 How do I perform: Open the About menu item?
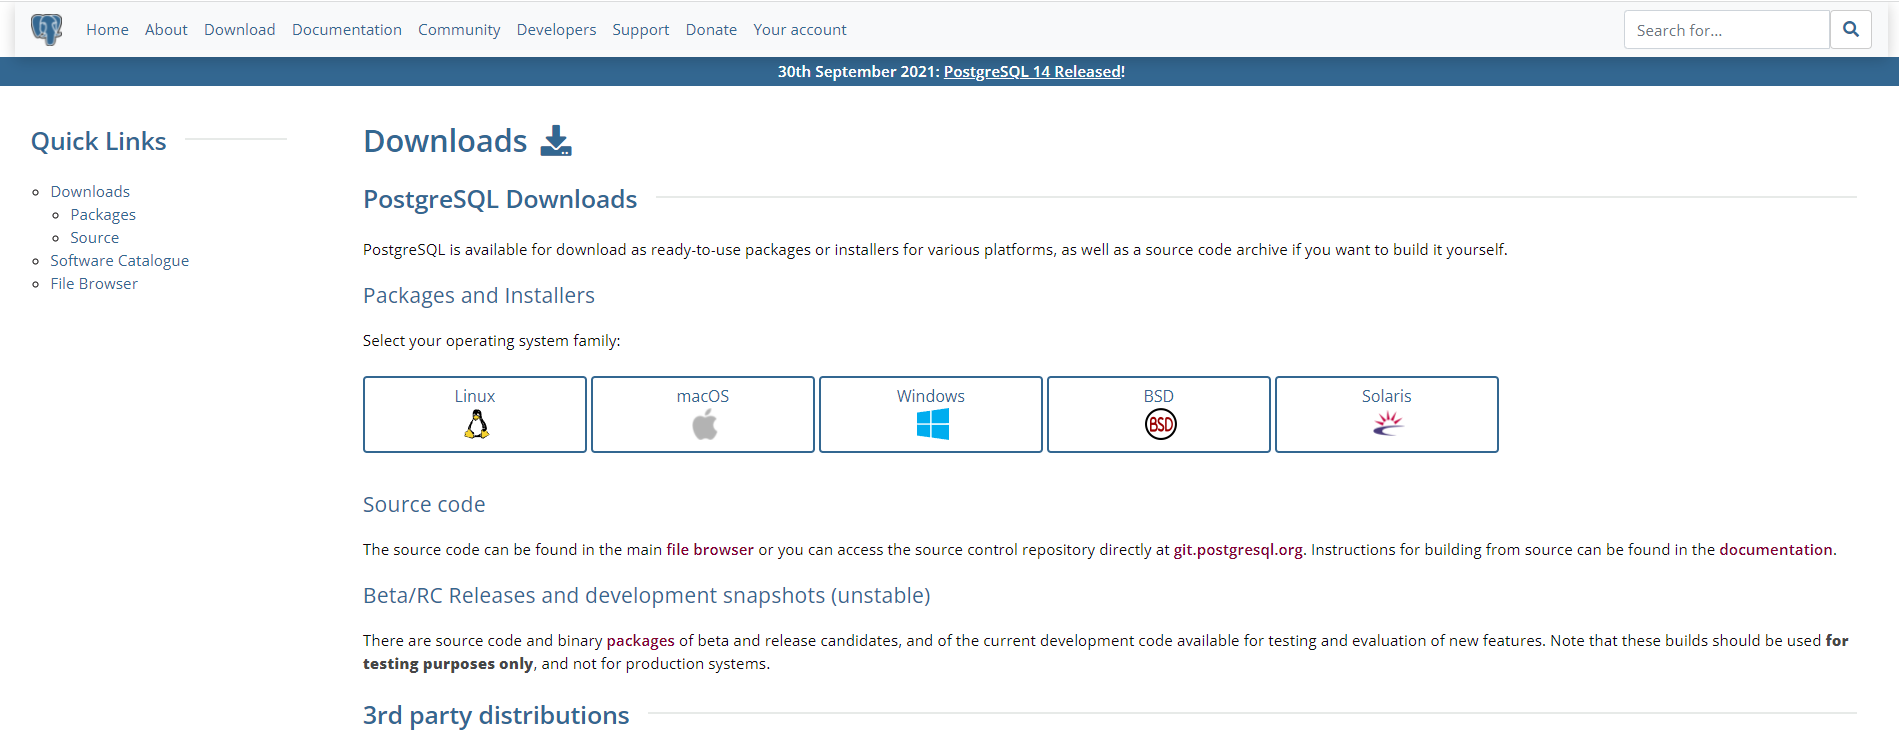(x=166, y=30)
